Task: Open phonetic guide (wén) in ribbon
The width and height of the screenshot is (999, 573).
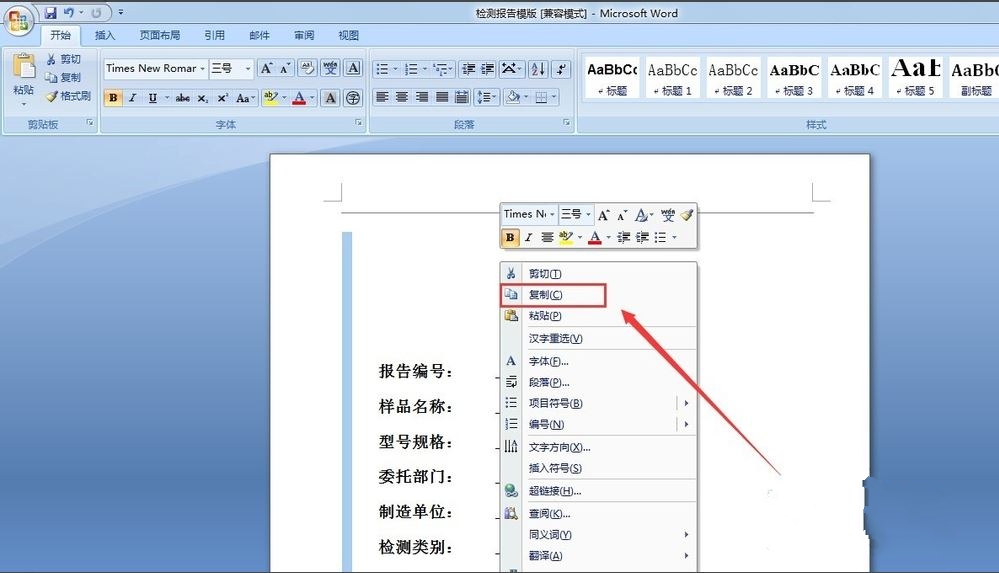Action: pos(330,68)
